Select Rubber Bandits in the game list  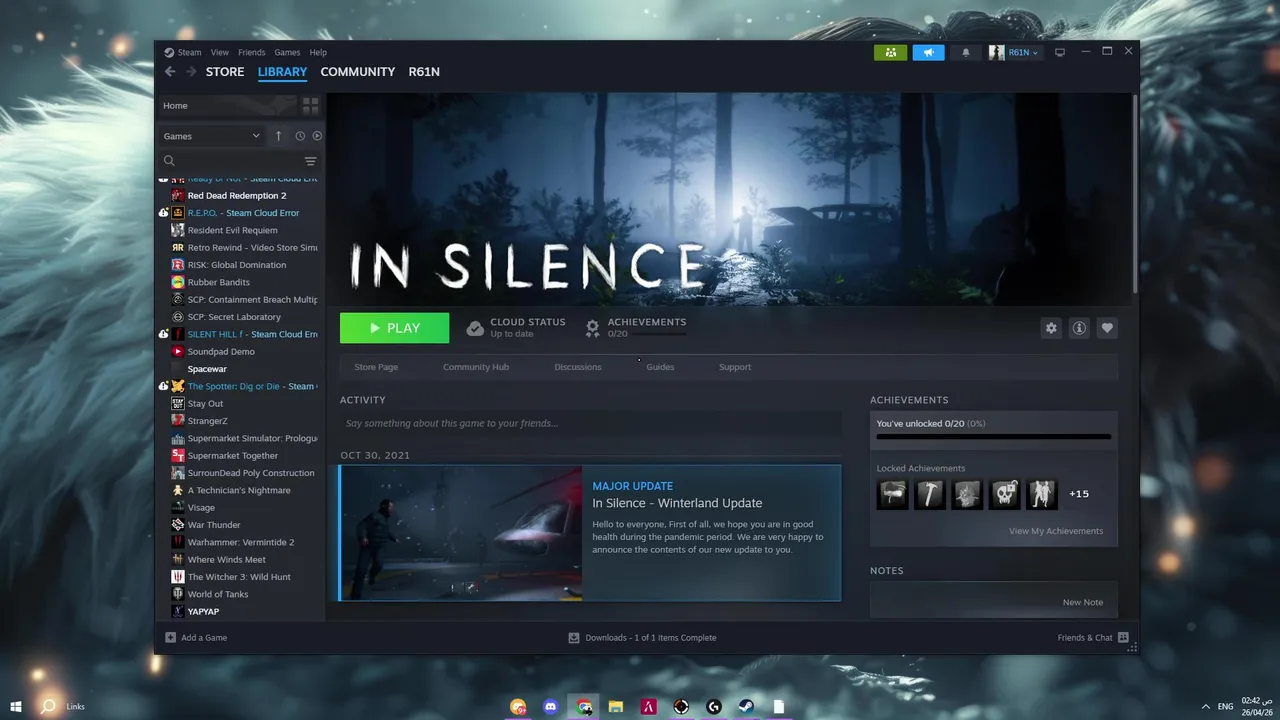pos(219,282)
